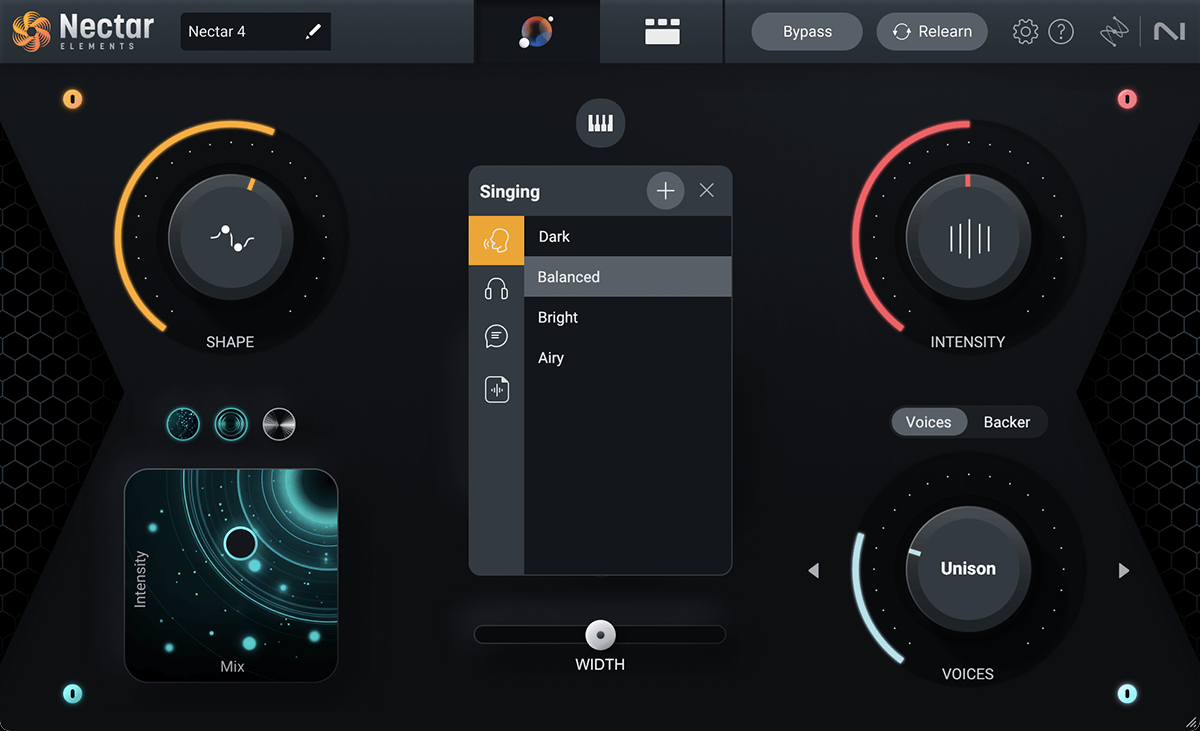This screenshot has height=731, width=1200.
Task: Click the Width slider handle
Action: coord(600,634)
